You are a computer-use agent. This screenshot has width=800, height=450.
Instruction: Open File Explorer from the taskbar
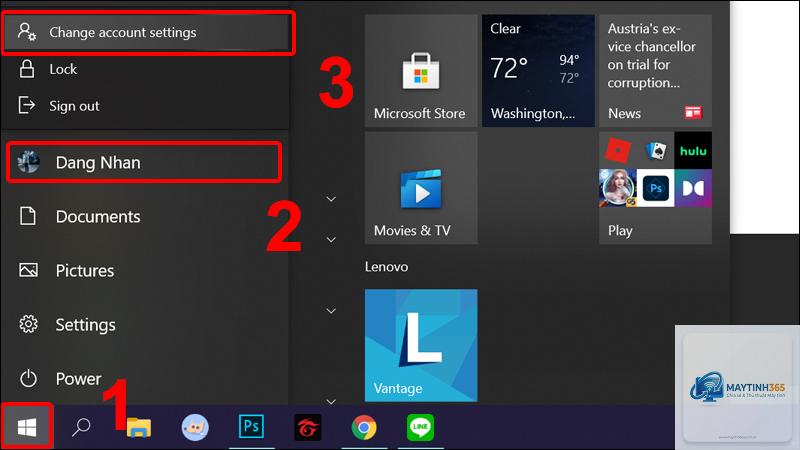point(138,427)
